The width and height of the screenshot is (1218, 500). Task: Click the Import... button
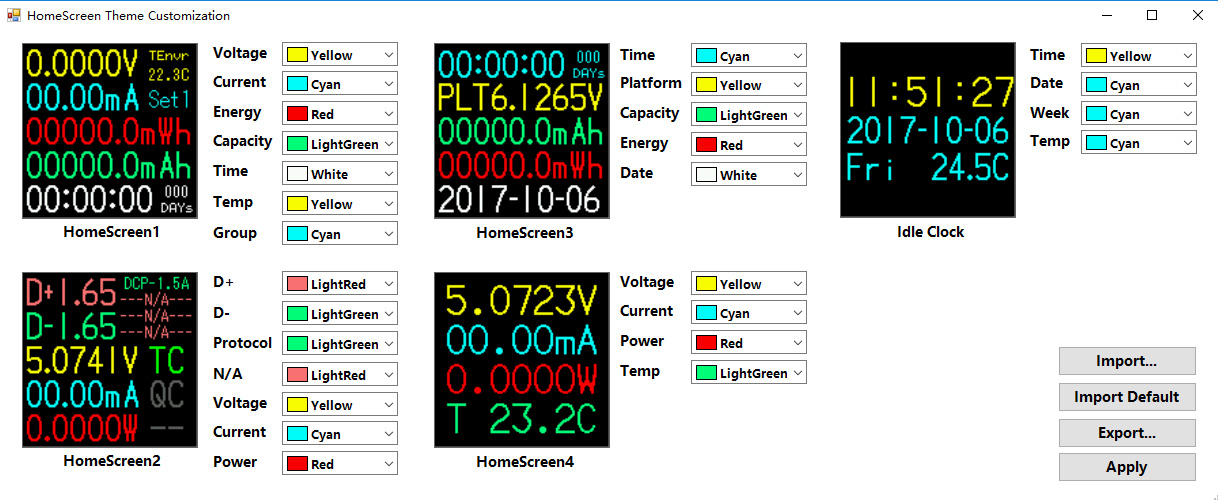click(1127, 361)
